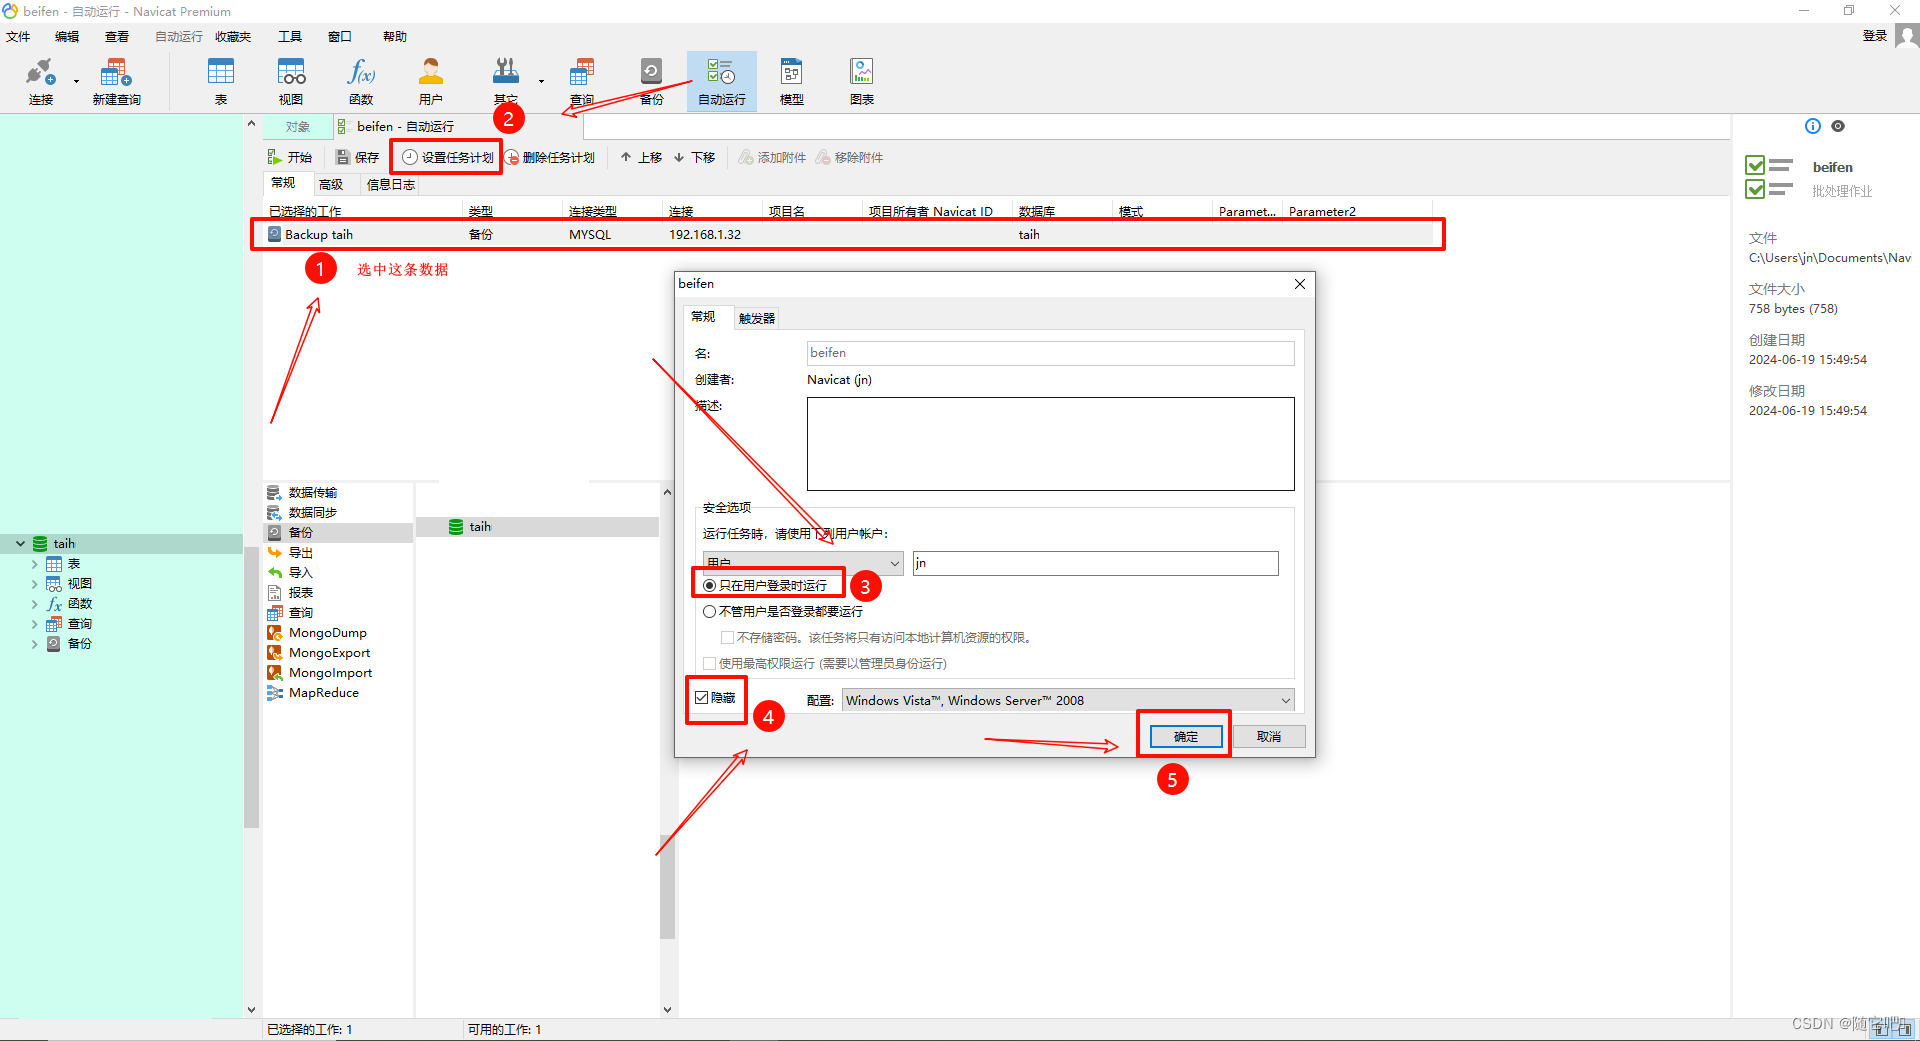Select MongoDump in the job type list

coord(327,632)
